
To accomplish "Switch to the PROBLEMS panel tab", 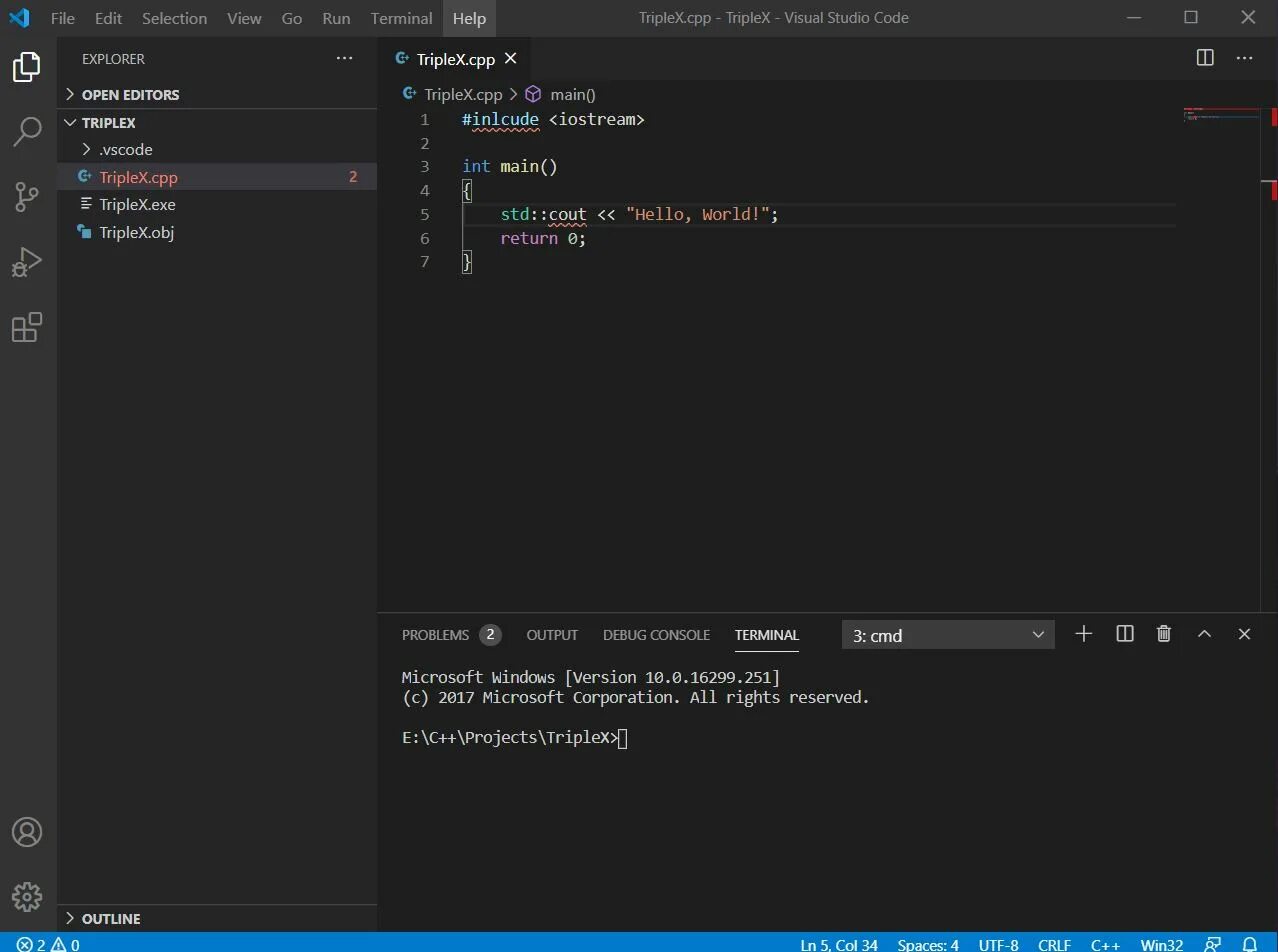I will tap(435, 635).
